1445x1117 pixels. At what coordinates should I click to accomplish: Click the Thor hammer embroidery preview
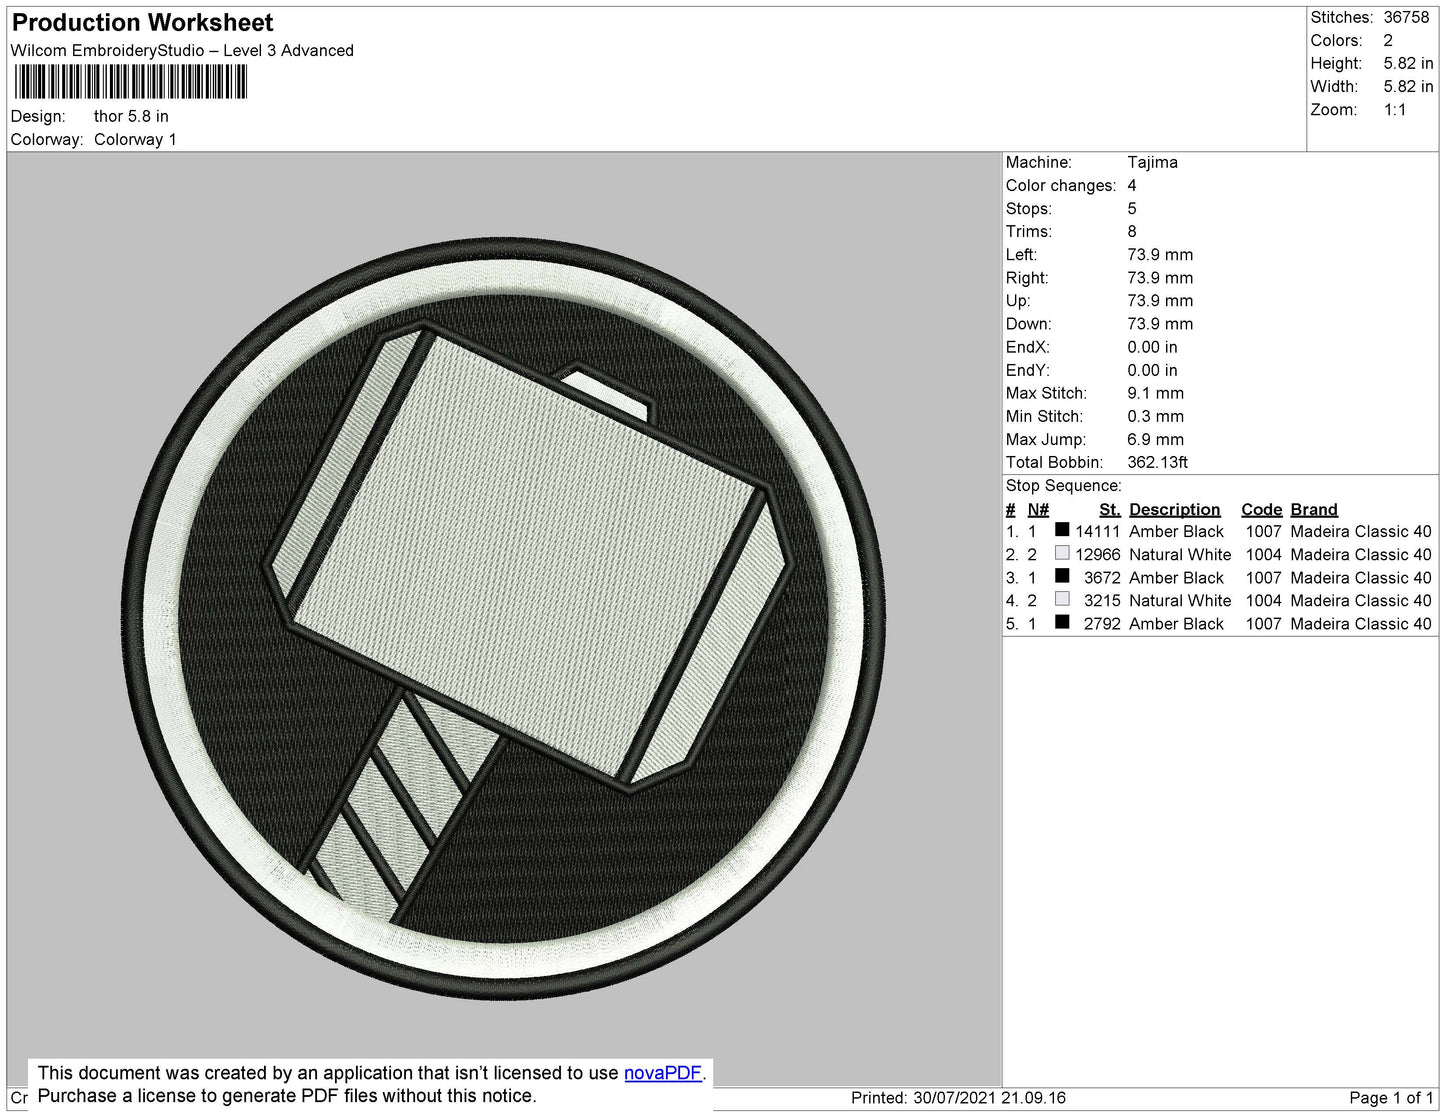[x=504, y=618]
